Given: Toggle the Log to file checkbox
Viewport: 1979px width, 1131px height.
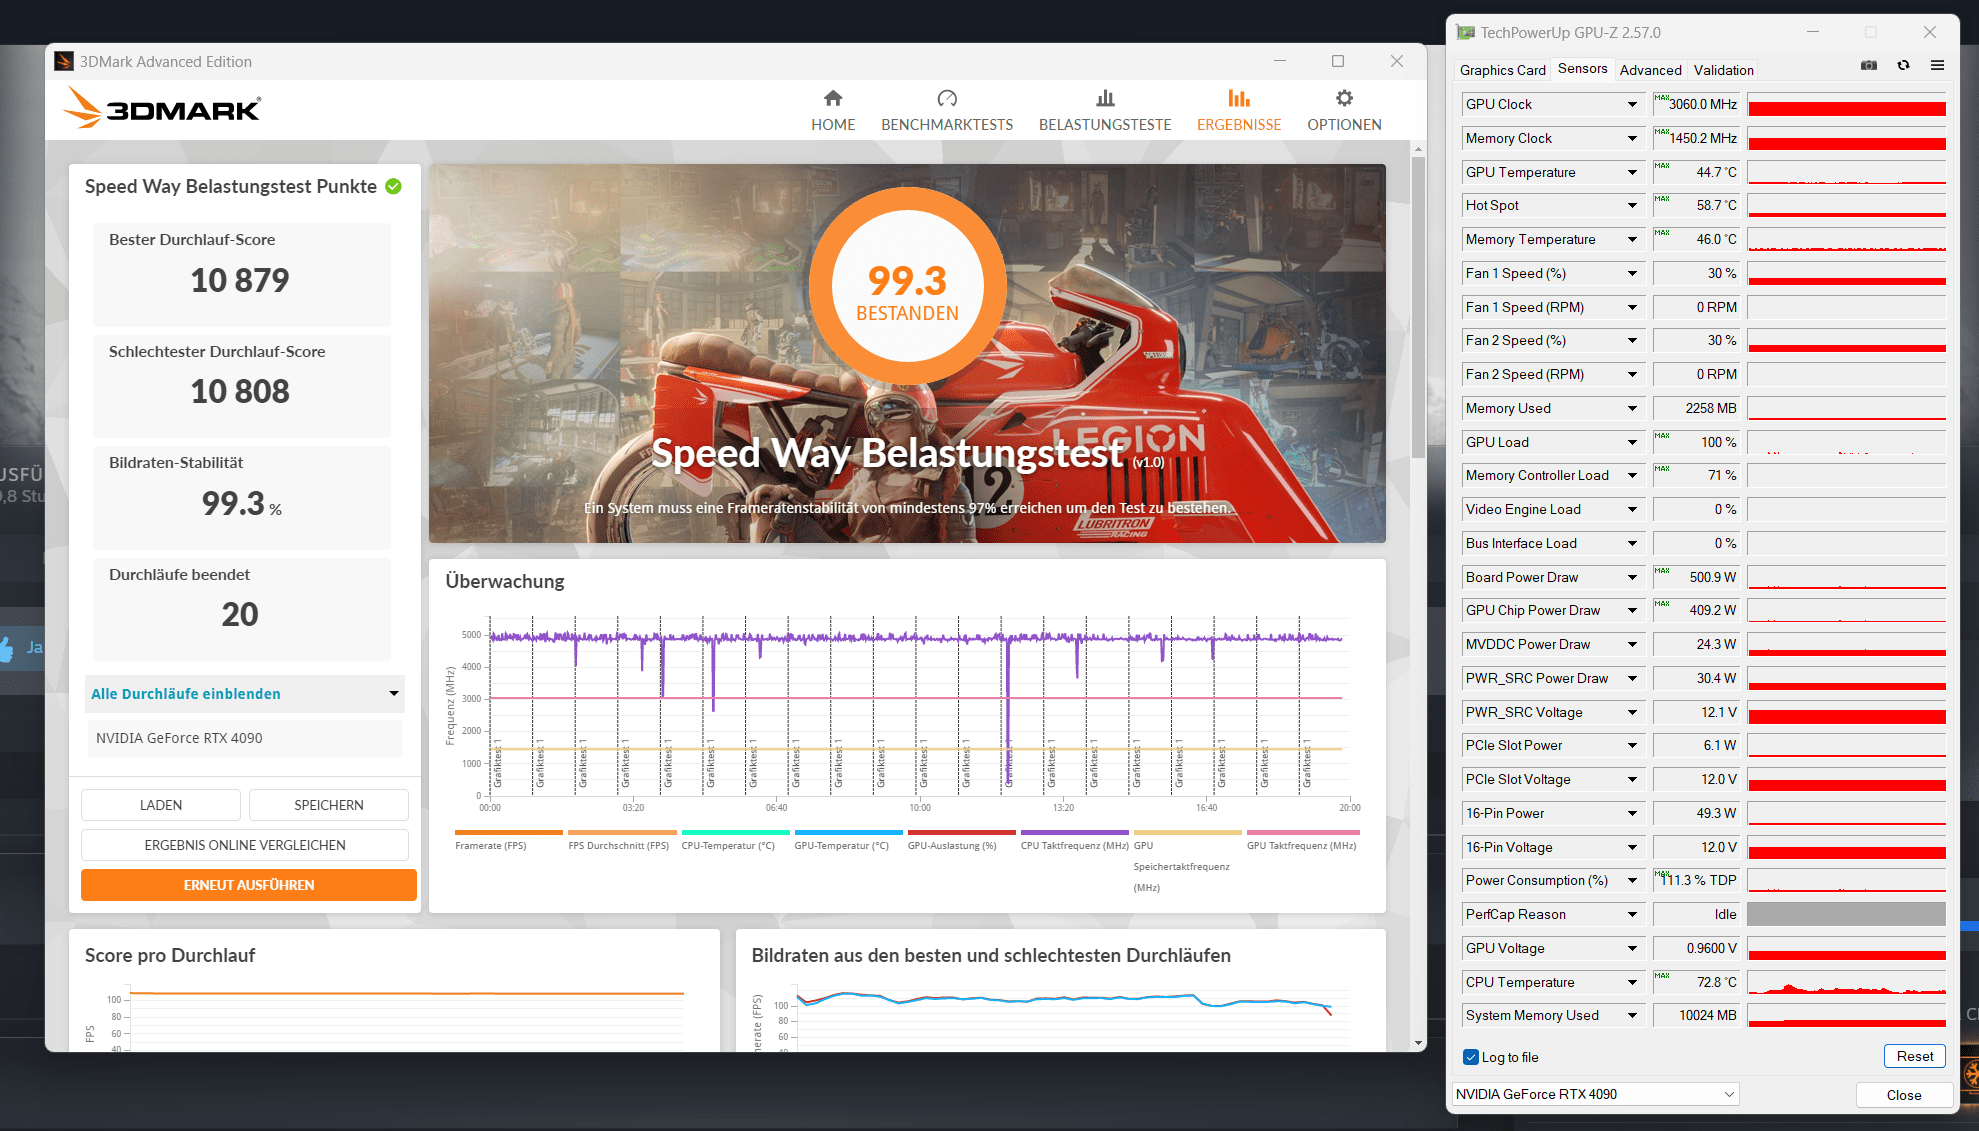Looking at the screenshot, I should click(1471, 1057).
